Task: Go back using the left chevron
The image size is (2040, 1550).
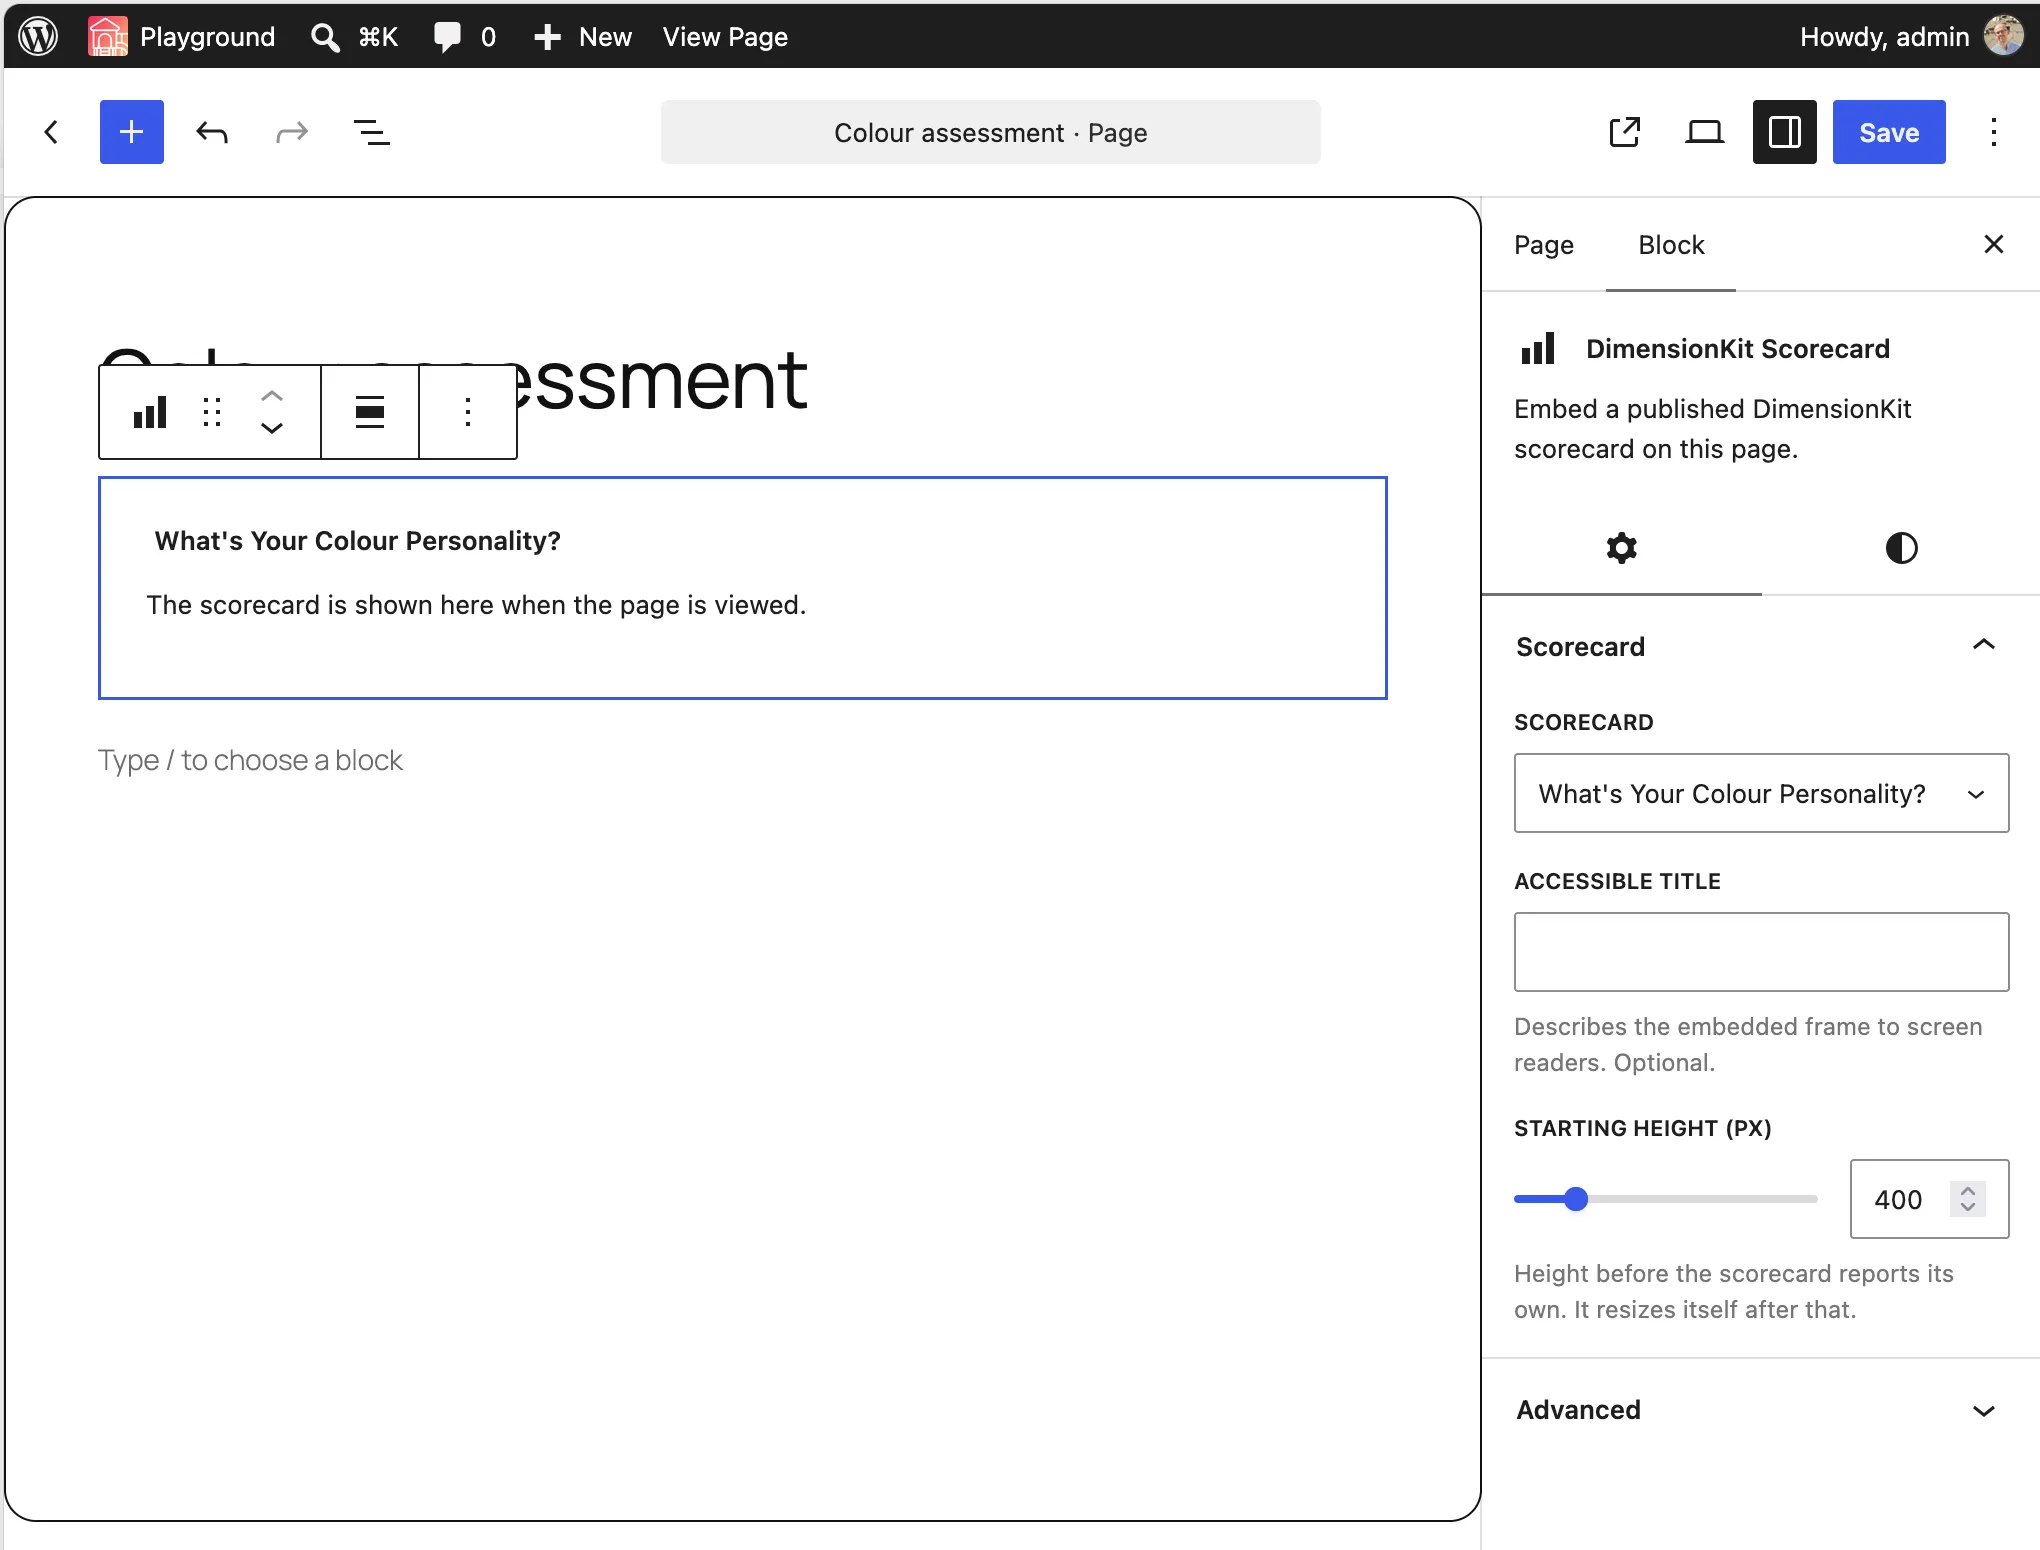Action: pos(51,132)
